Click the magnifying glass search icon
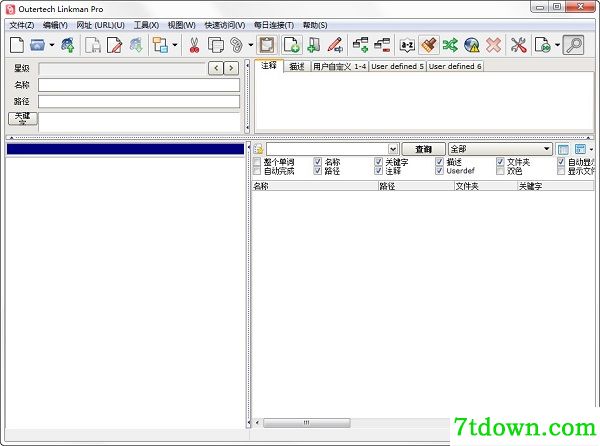The image size is (600, 446). tap(574, 45)
